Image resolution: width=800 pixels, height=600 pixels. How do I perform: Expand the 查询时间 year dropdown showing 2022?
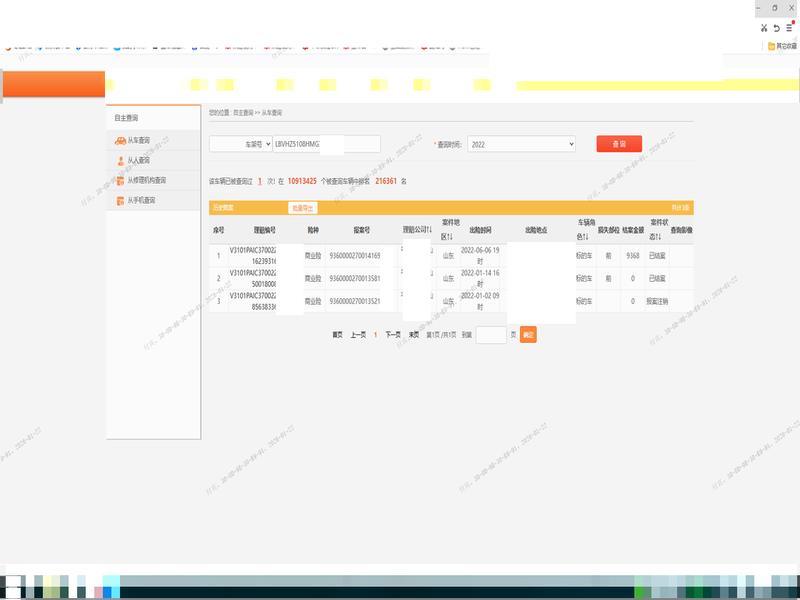(x=521, y=144)
